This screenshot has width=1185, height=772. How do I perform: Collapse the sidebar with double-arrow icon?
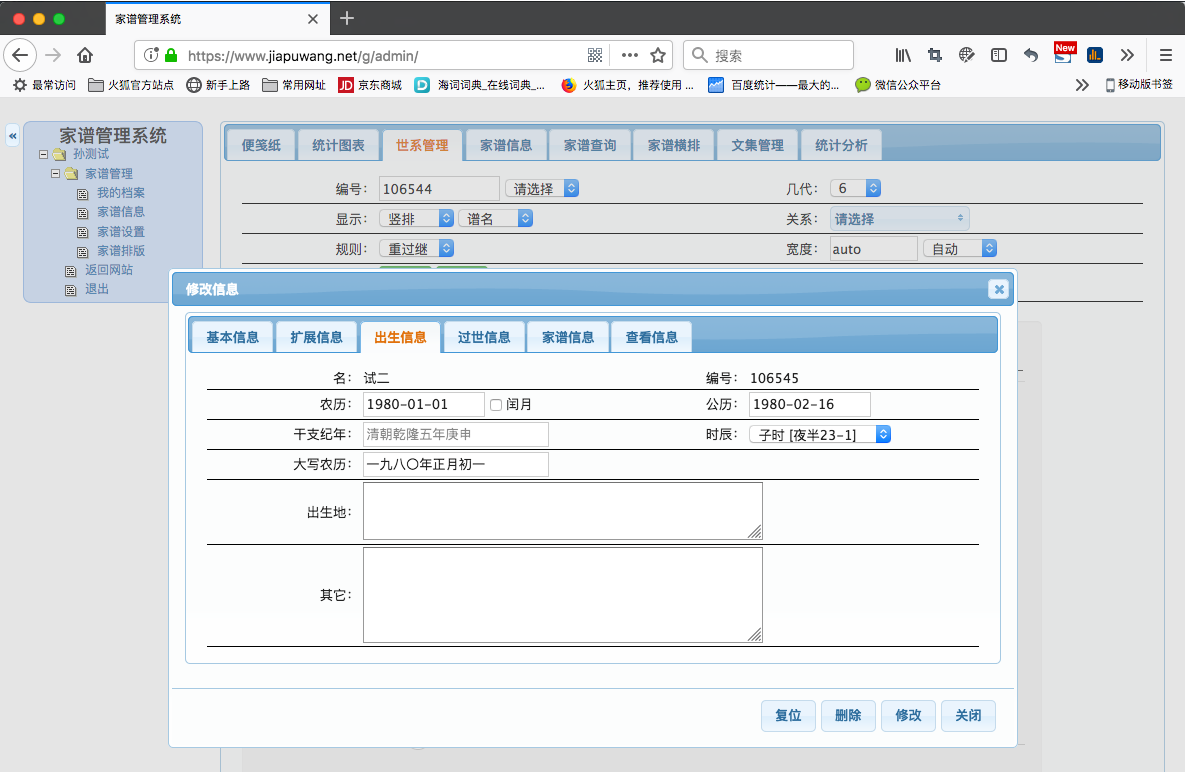tap(12, 136)
